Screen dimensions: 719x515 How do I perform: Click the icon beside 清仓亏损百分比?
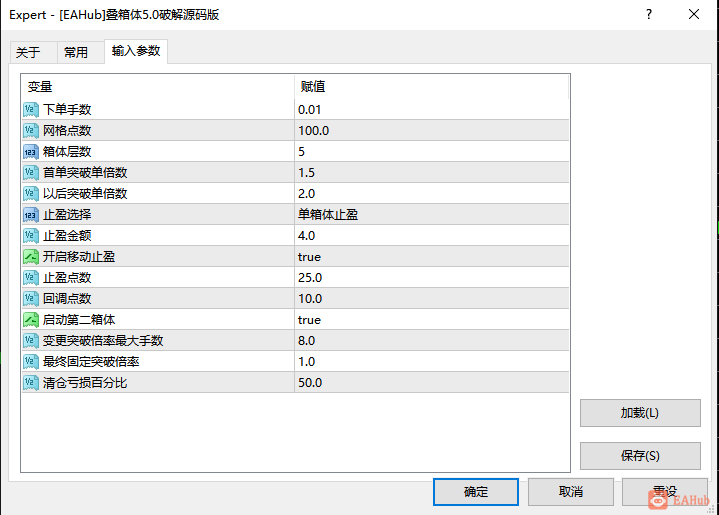click(x=31, y=382)
